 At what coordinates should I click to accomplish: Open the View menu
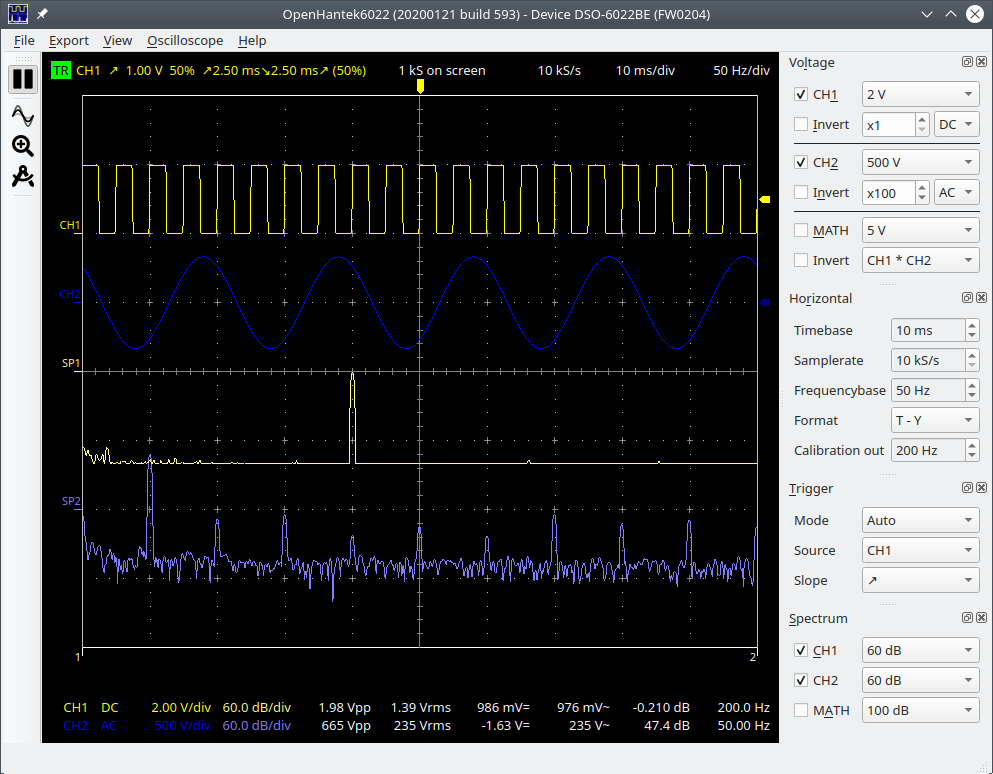118,41
